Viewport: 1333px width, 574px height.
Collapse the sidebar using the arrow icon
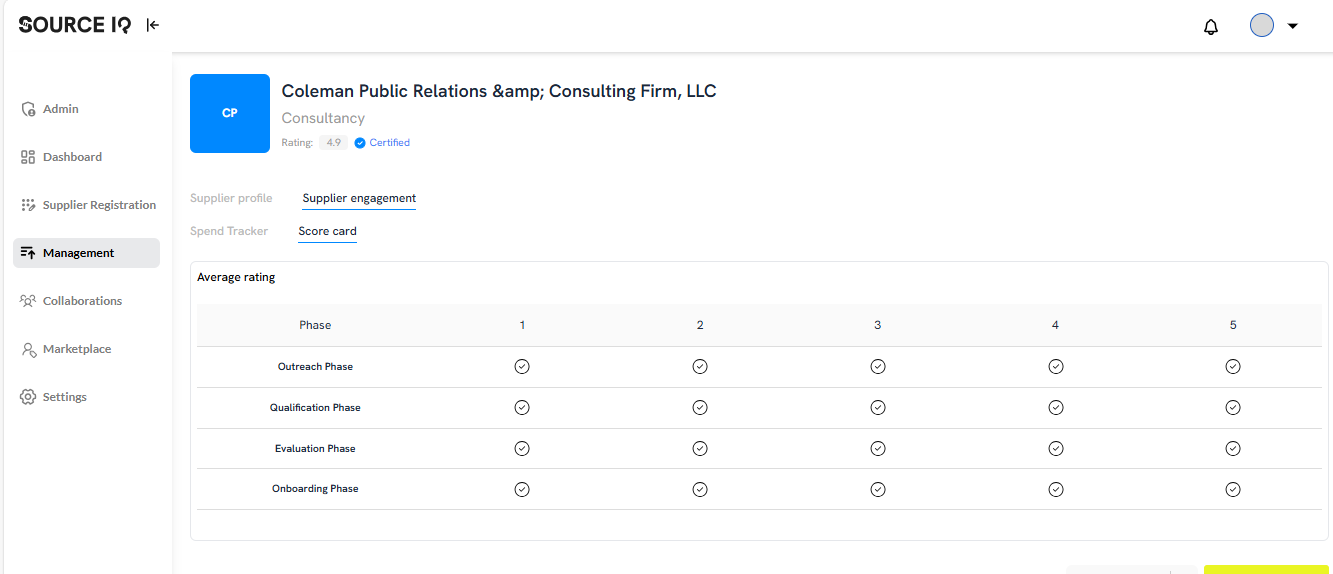tap(153, 25)
